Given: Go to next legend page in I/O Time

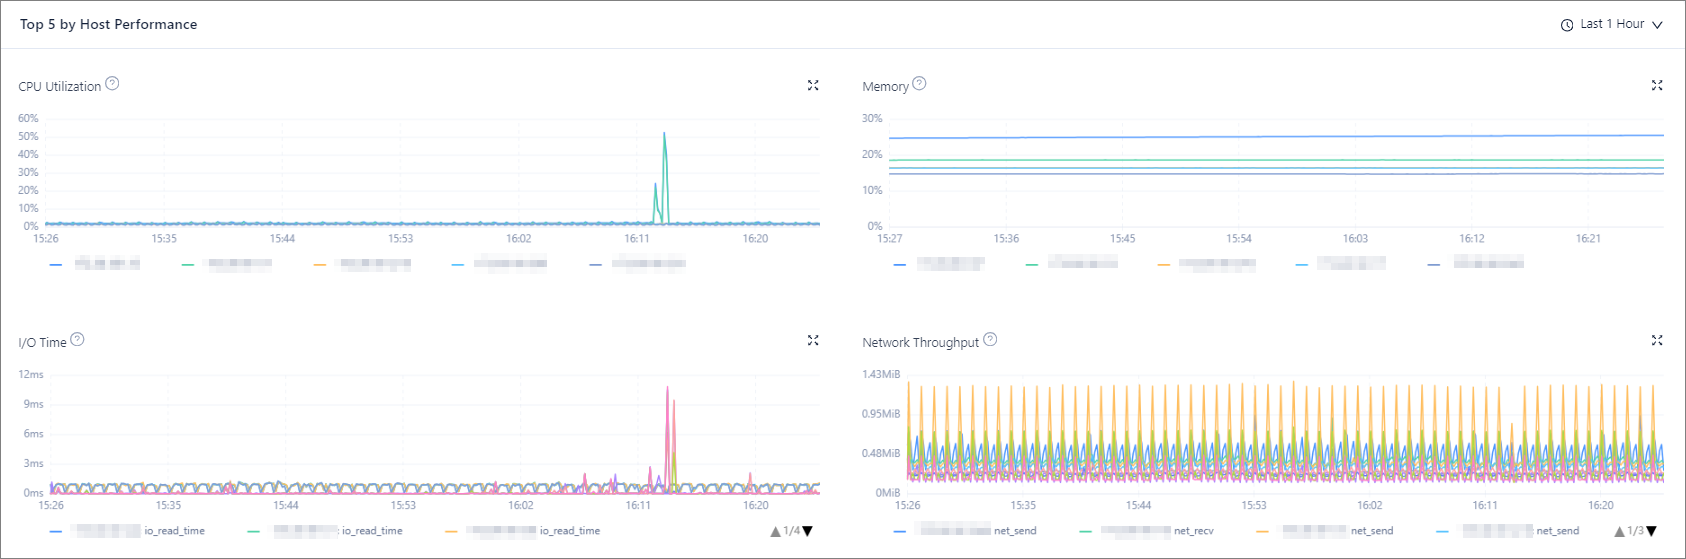Looking at the screenshot, I should 808,531.
